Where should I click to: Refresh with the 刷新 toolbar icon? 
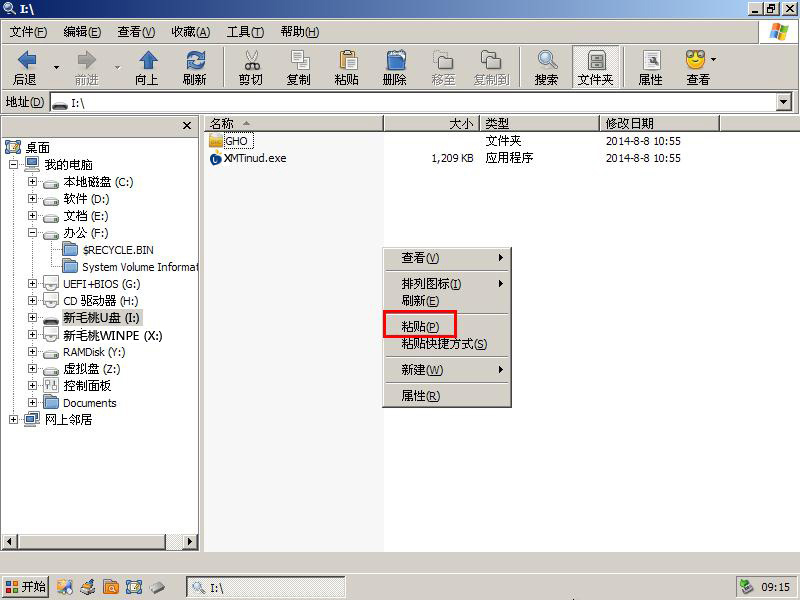pos(195,60)
